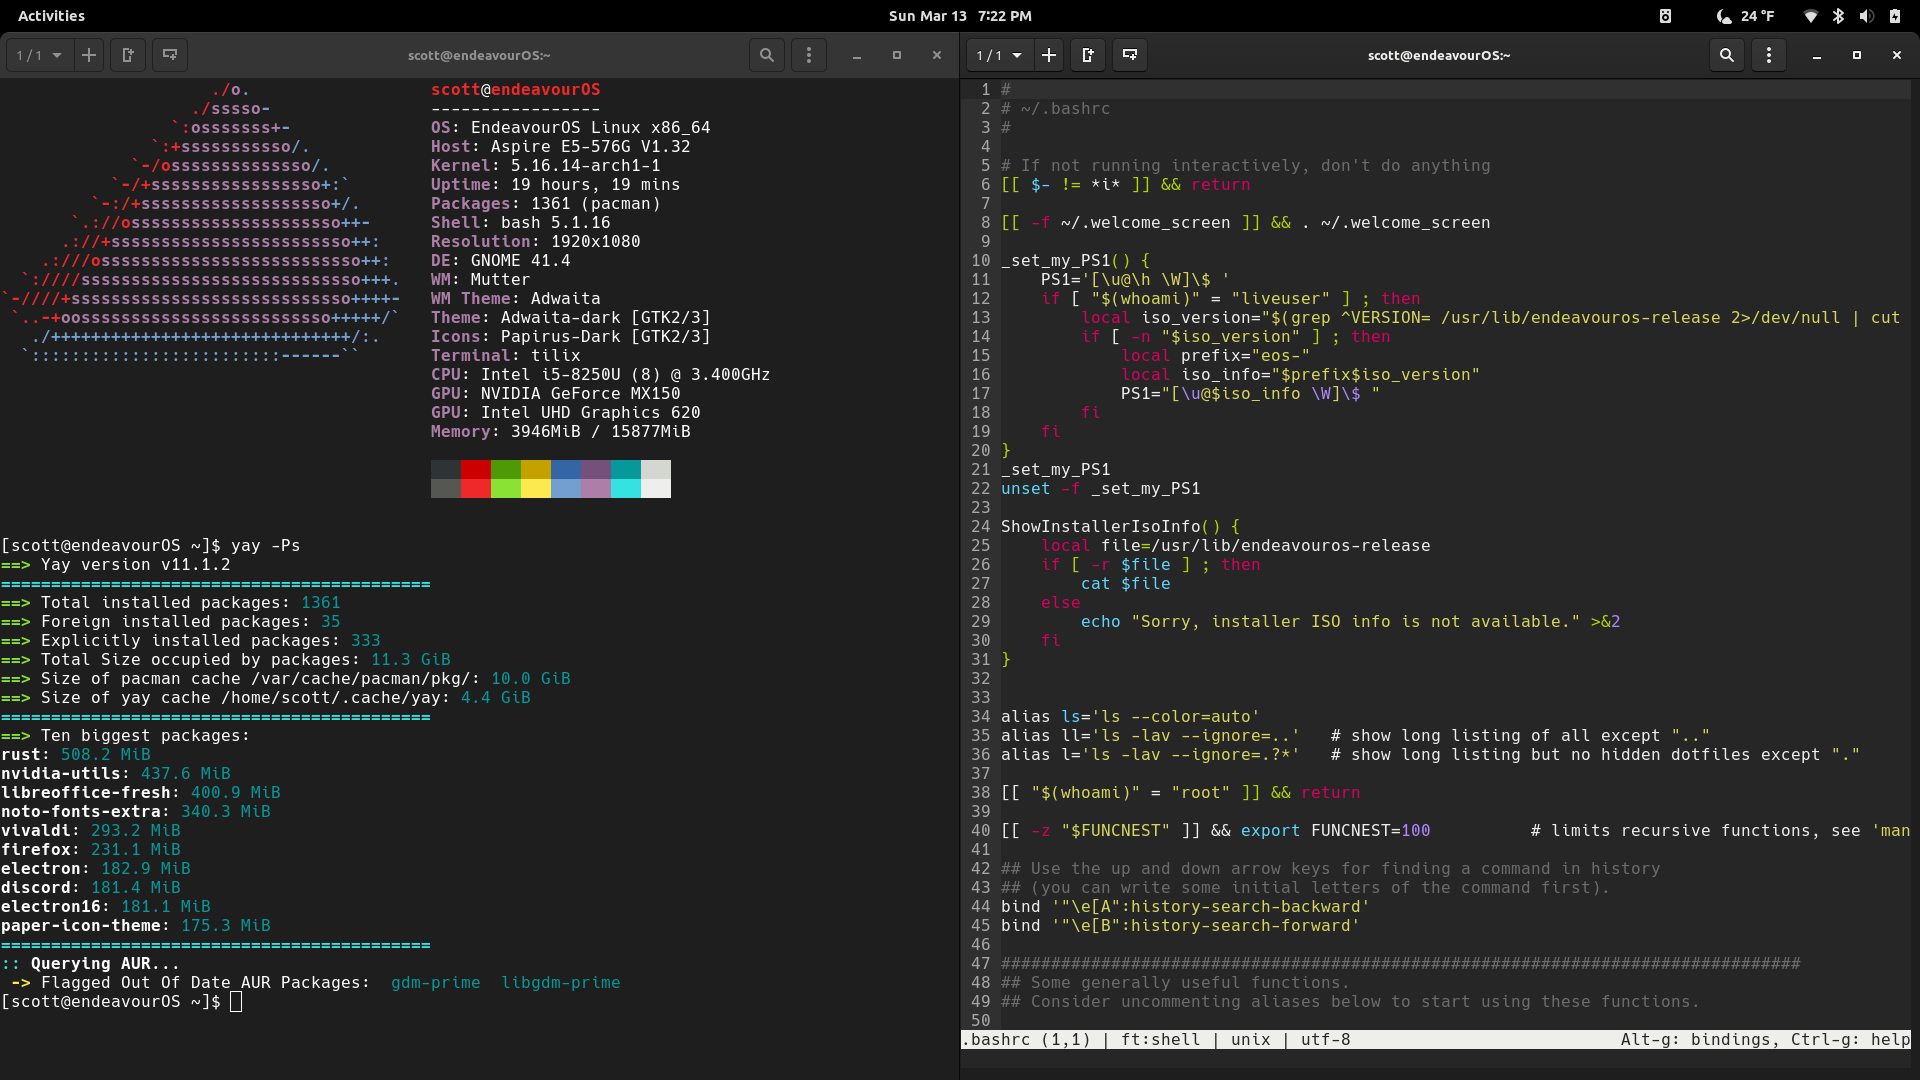The width and height of the screenshot is (1920, 1080).
Task: Add new session in left Tilix window
Action: coord(89,55)
